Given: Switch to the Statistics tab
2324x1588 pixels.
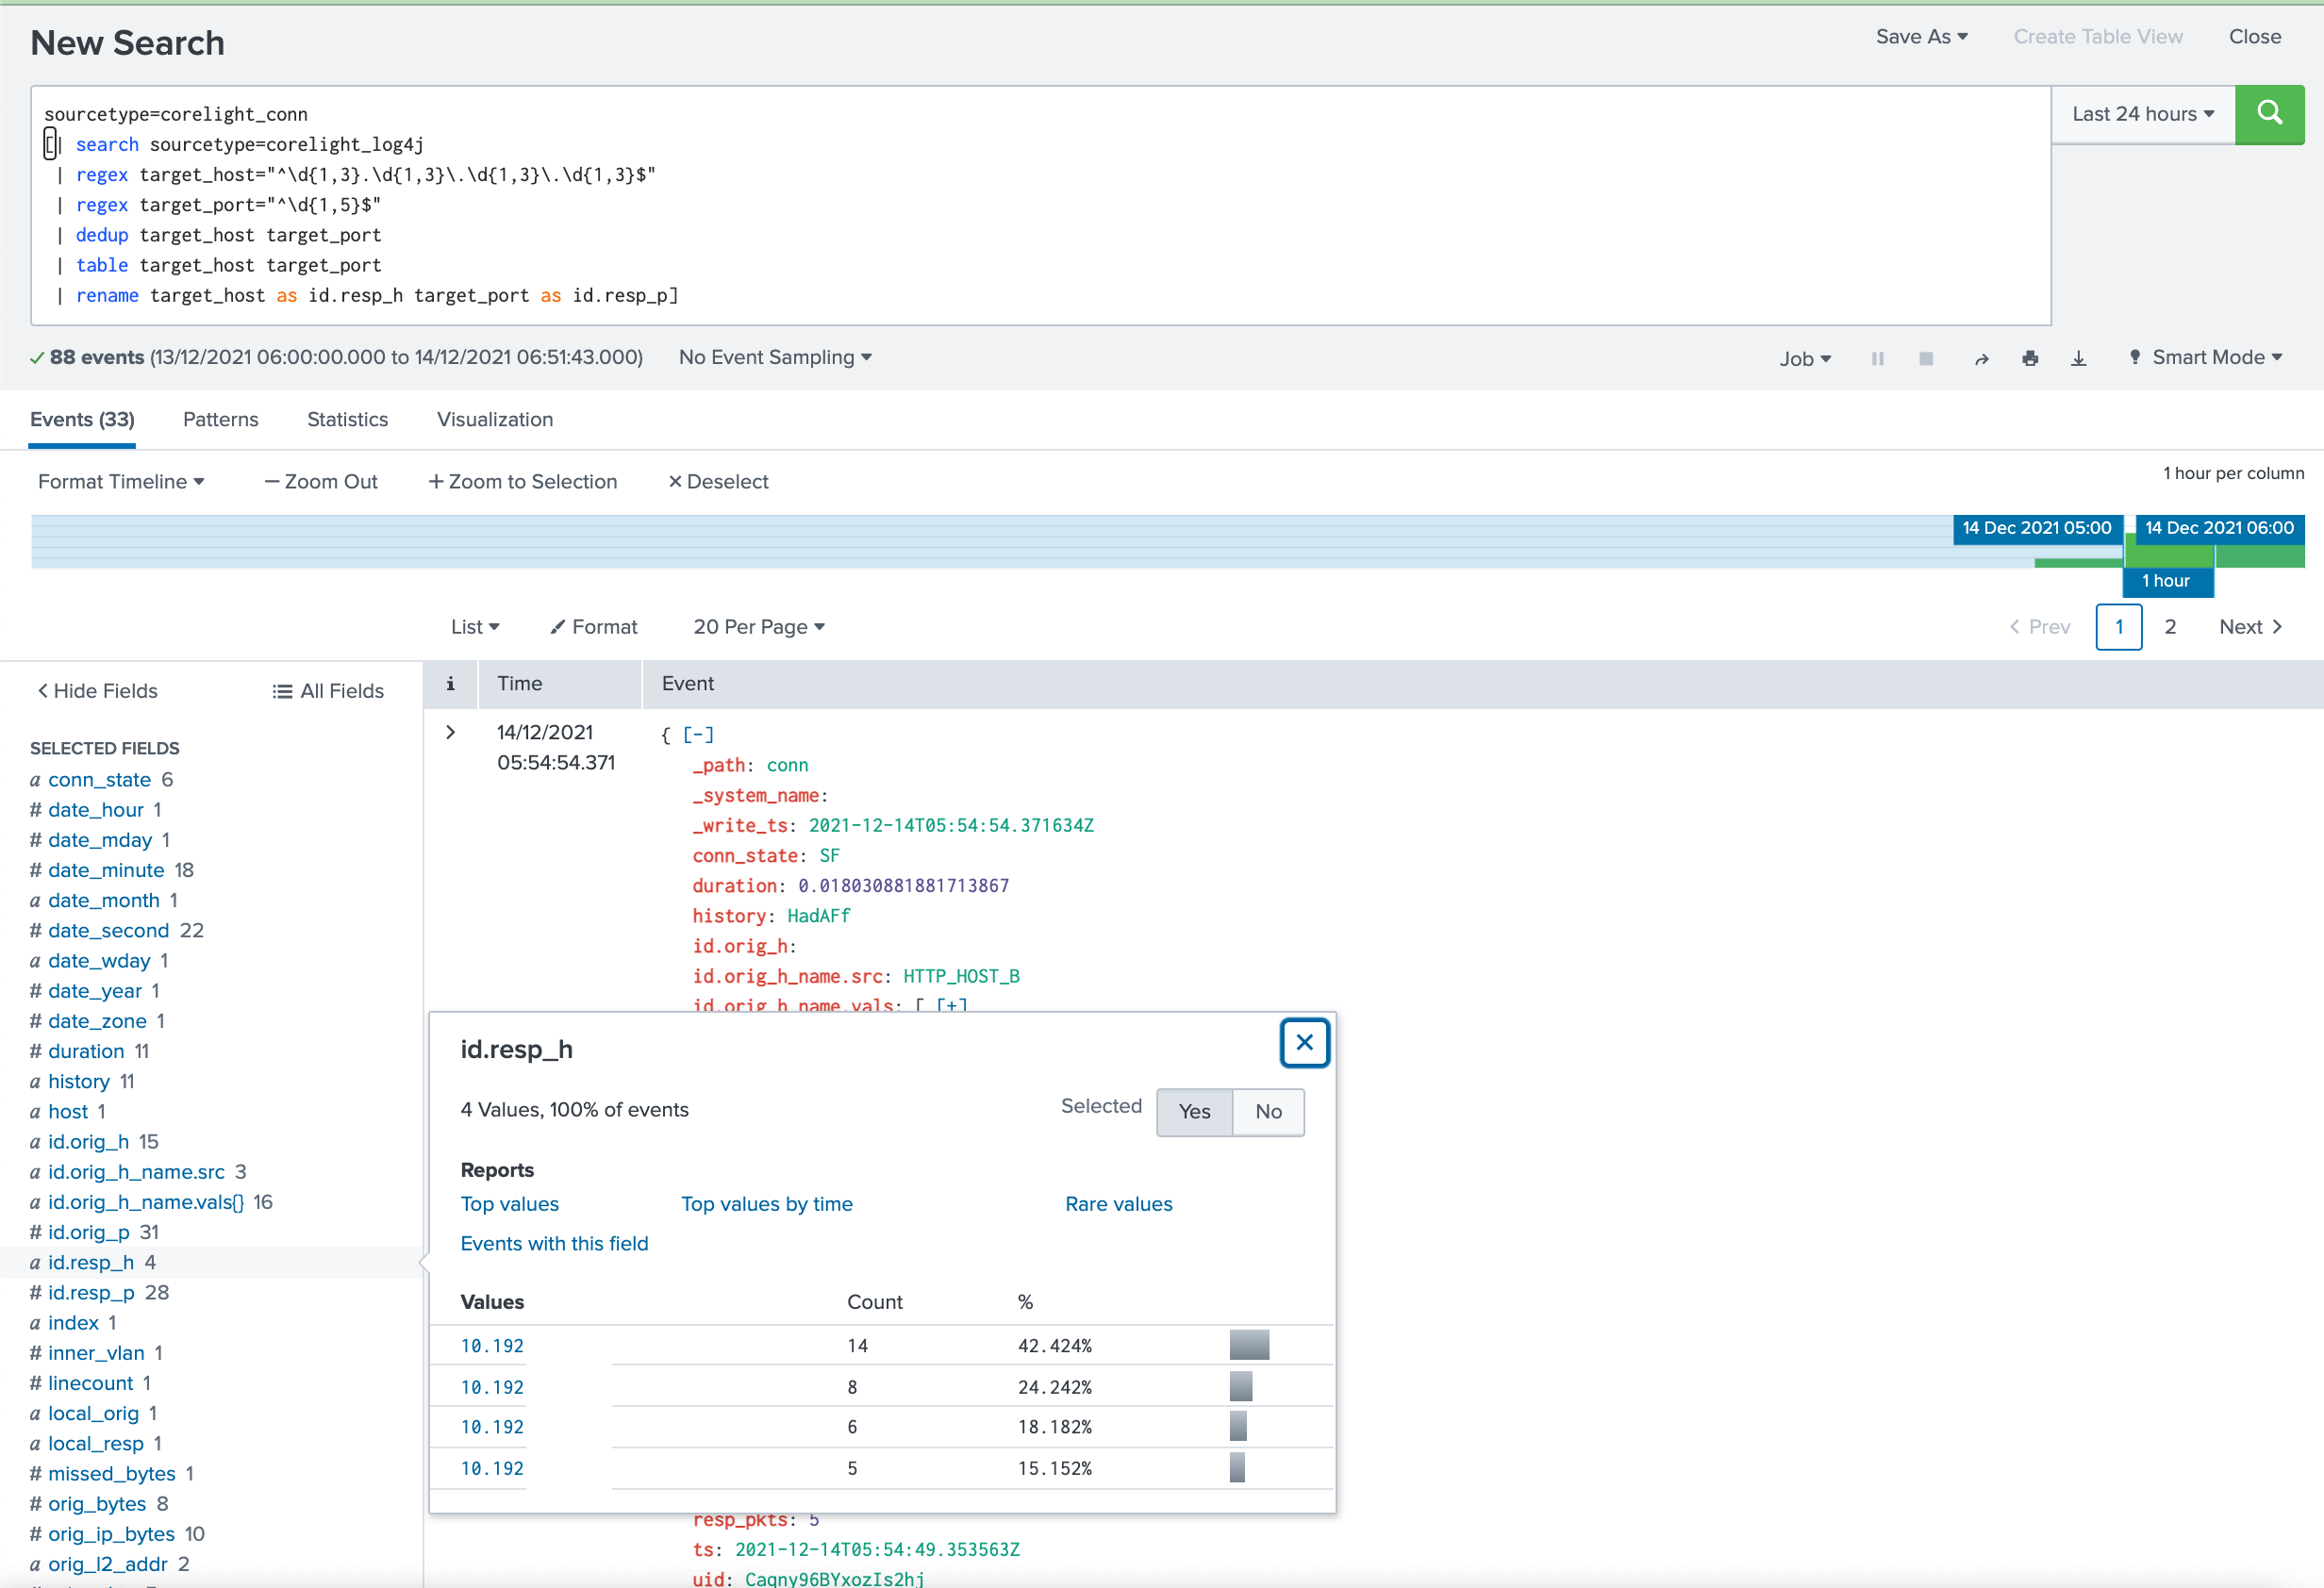Looking at the screenshot, I should [346, 419].
